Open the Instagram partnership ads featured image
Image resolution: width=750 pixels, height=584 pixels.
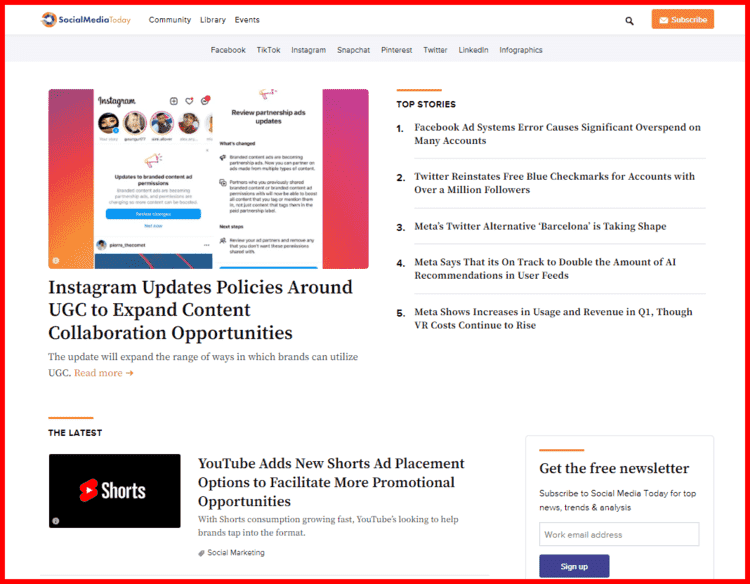[209, 179]
